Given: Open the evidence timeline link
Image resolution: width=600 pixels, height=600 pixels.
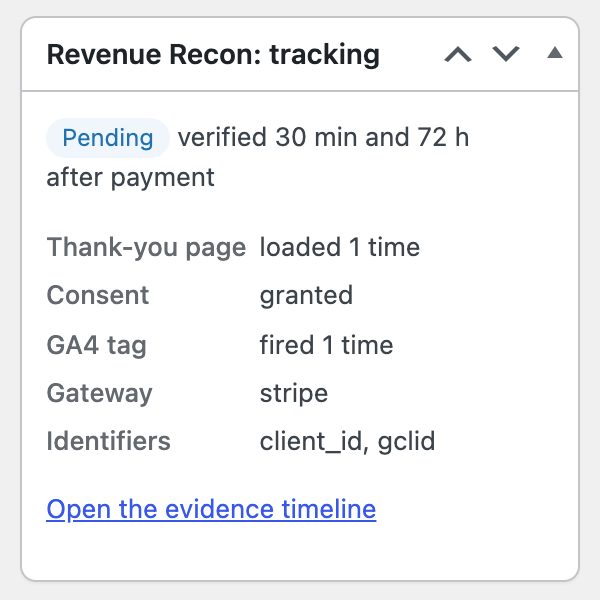Looking at the screenshot, I should tap(211, 509).
